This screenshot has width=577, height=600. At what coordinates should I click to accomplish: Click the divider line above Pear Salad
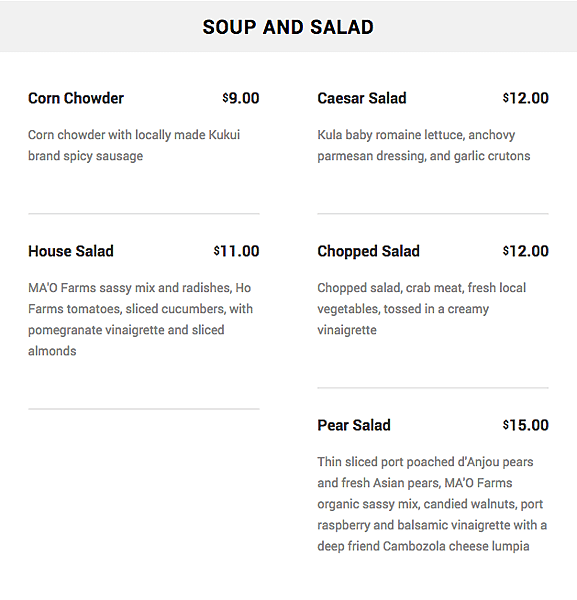click(433, 388)
